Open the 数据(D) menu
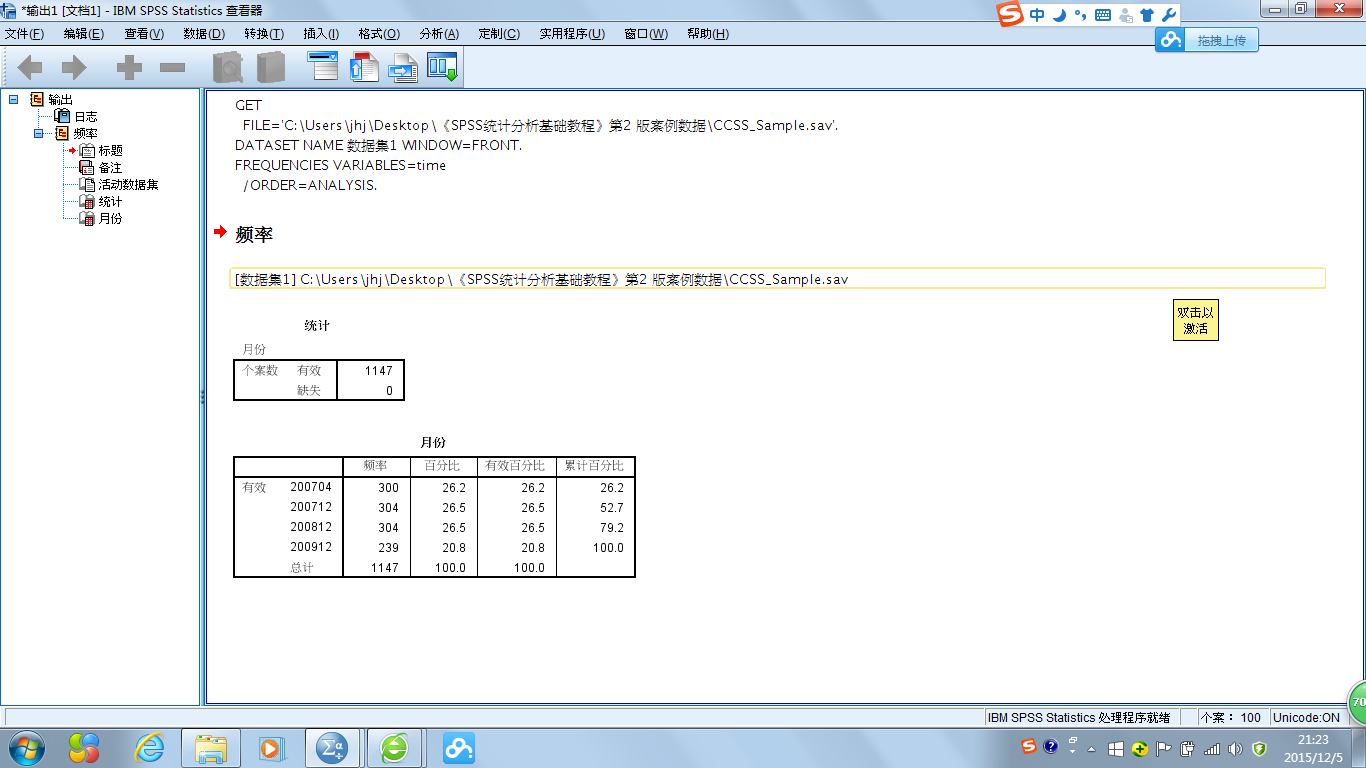 204,34
